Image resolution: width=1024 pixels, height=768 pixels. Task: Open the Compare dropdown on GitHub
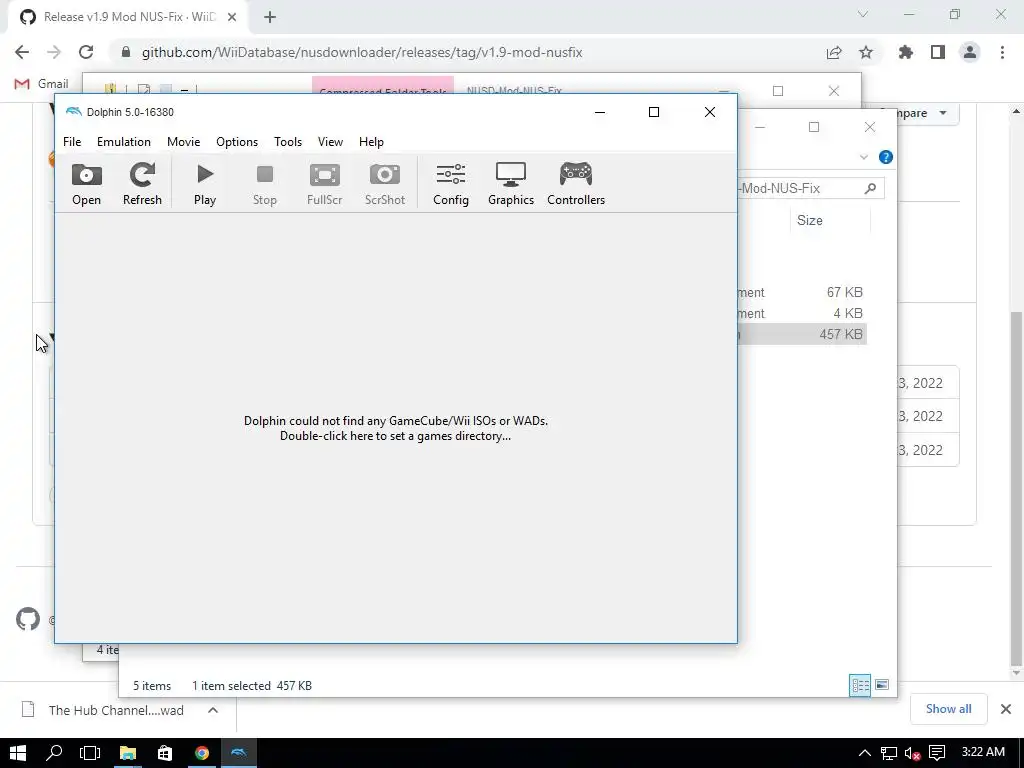(922, 113)
